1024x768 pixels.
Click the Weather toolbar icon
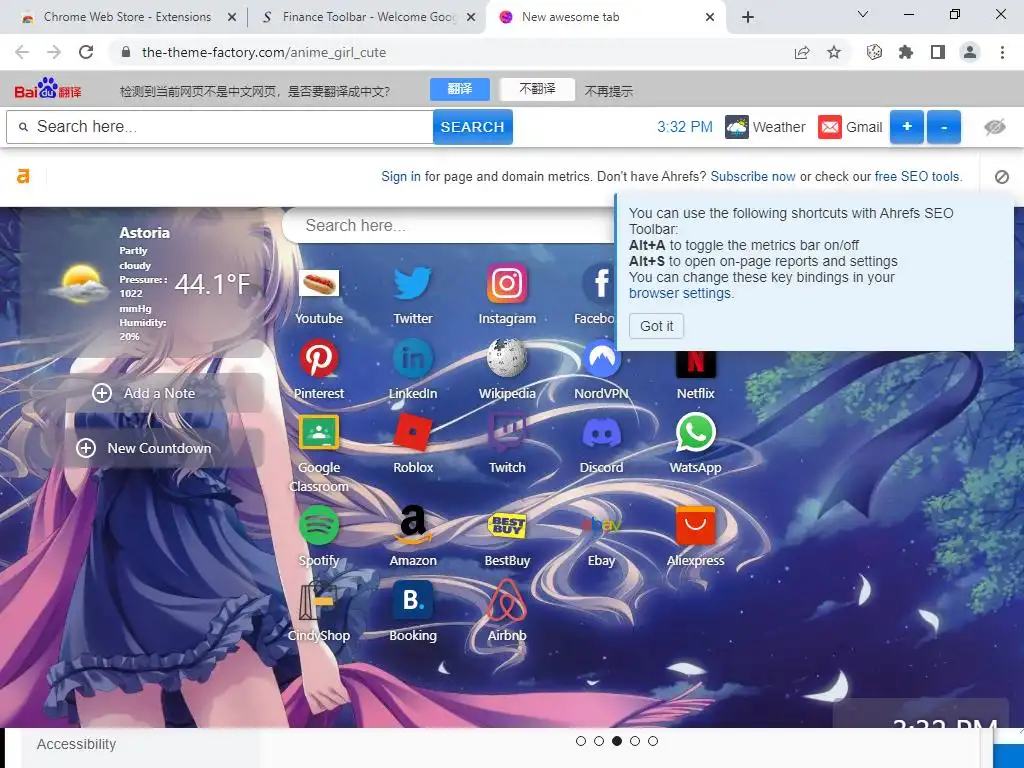point(737,127)
